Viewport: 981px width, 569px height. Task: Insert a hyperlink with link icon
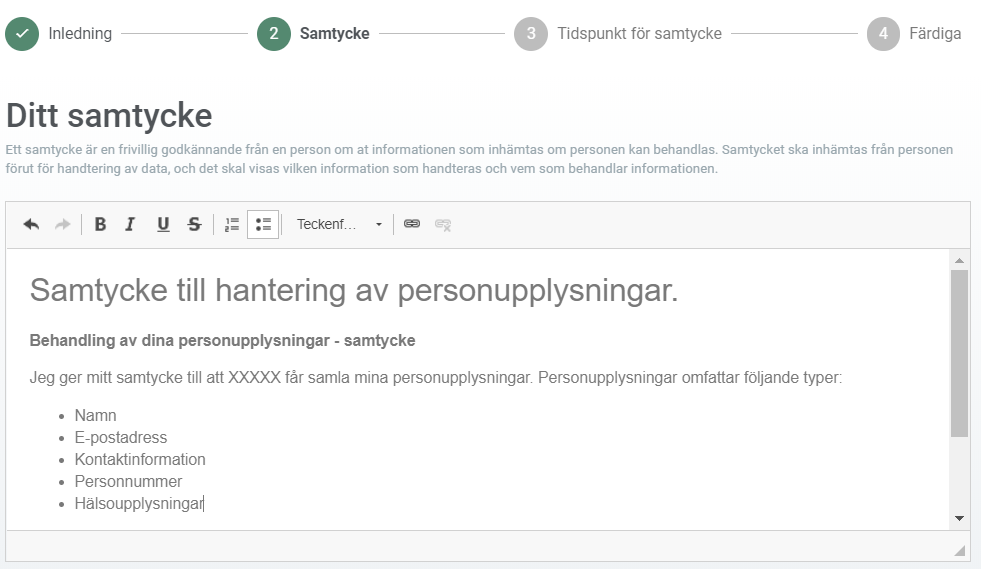click(x=412, y=225)
